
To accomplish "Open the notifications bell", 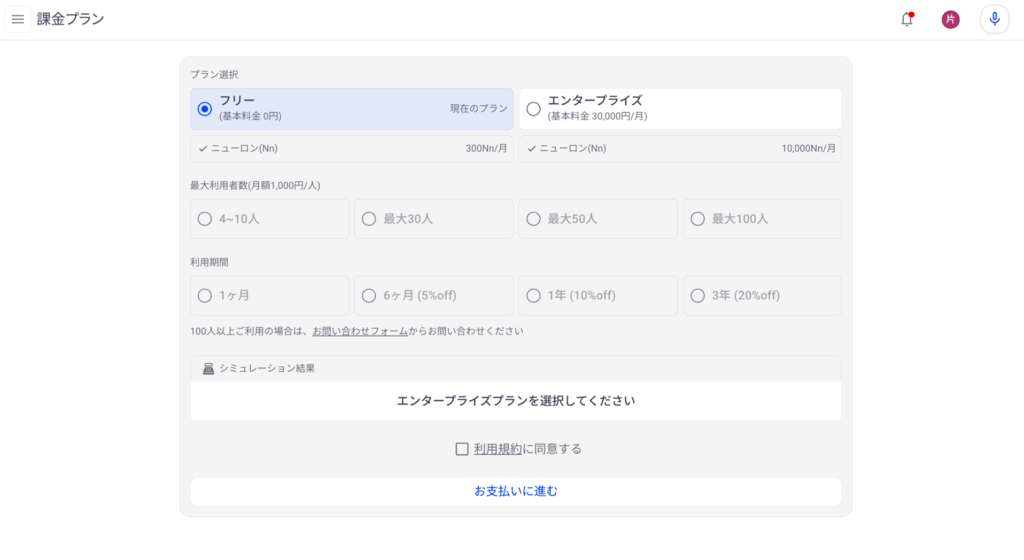I will pos(907,19).
